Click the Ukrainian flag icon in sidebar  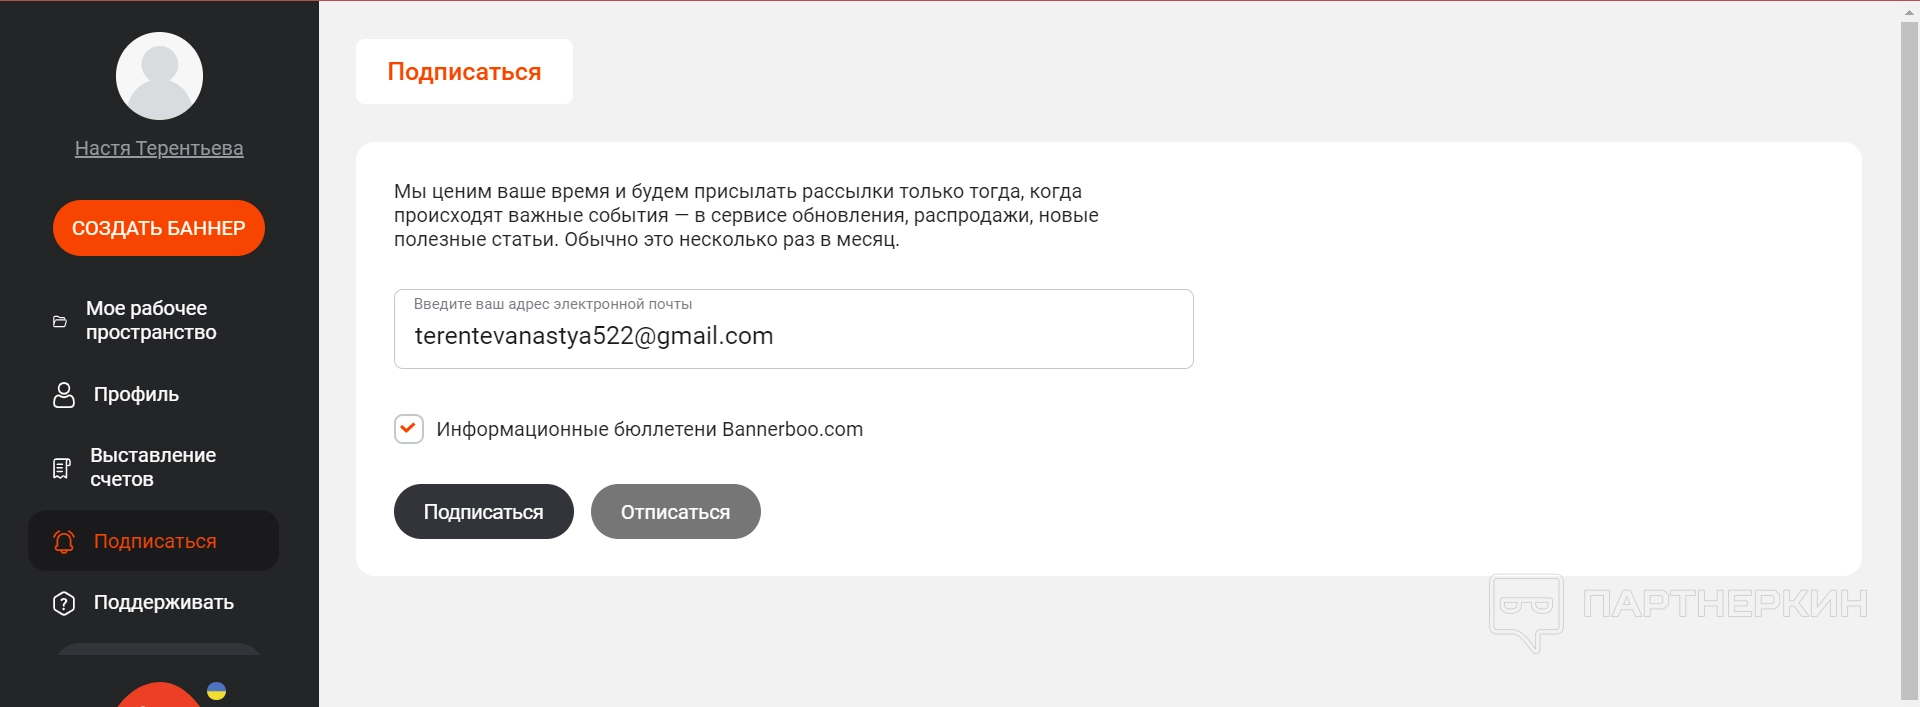point(216,691)
